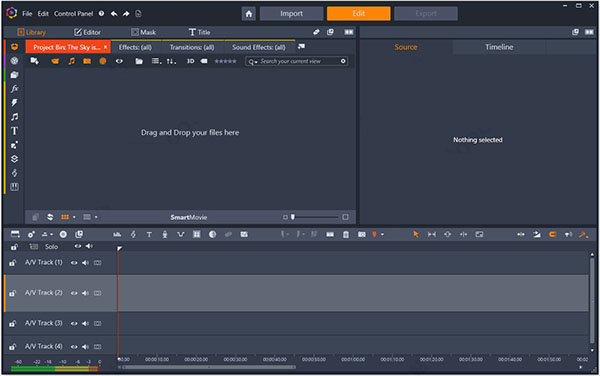Mute audio on A/V Track (1)
Viewport: 600px width, 376px height.
(x=85, y=263)
